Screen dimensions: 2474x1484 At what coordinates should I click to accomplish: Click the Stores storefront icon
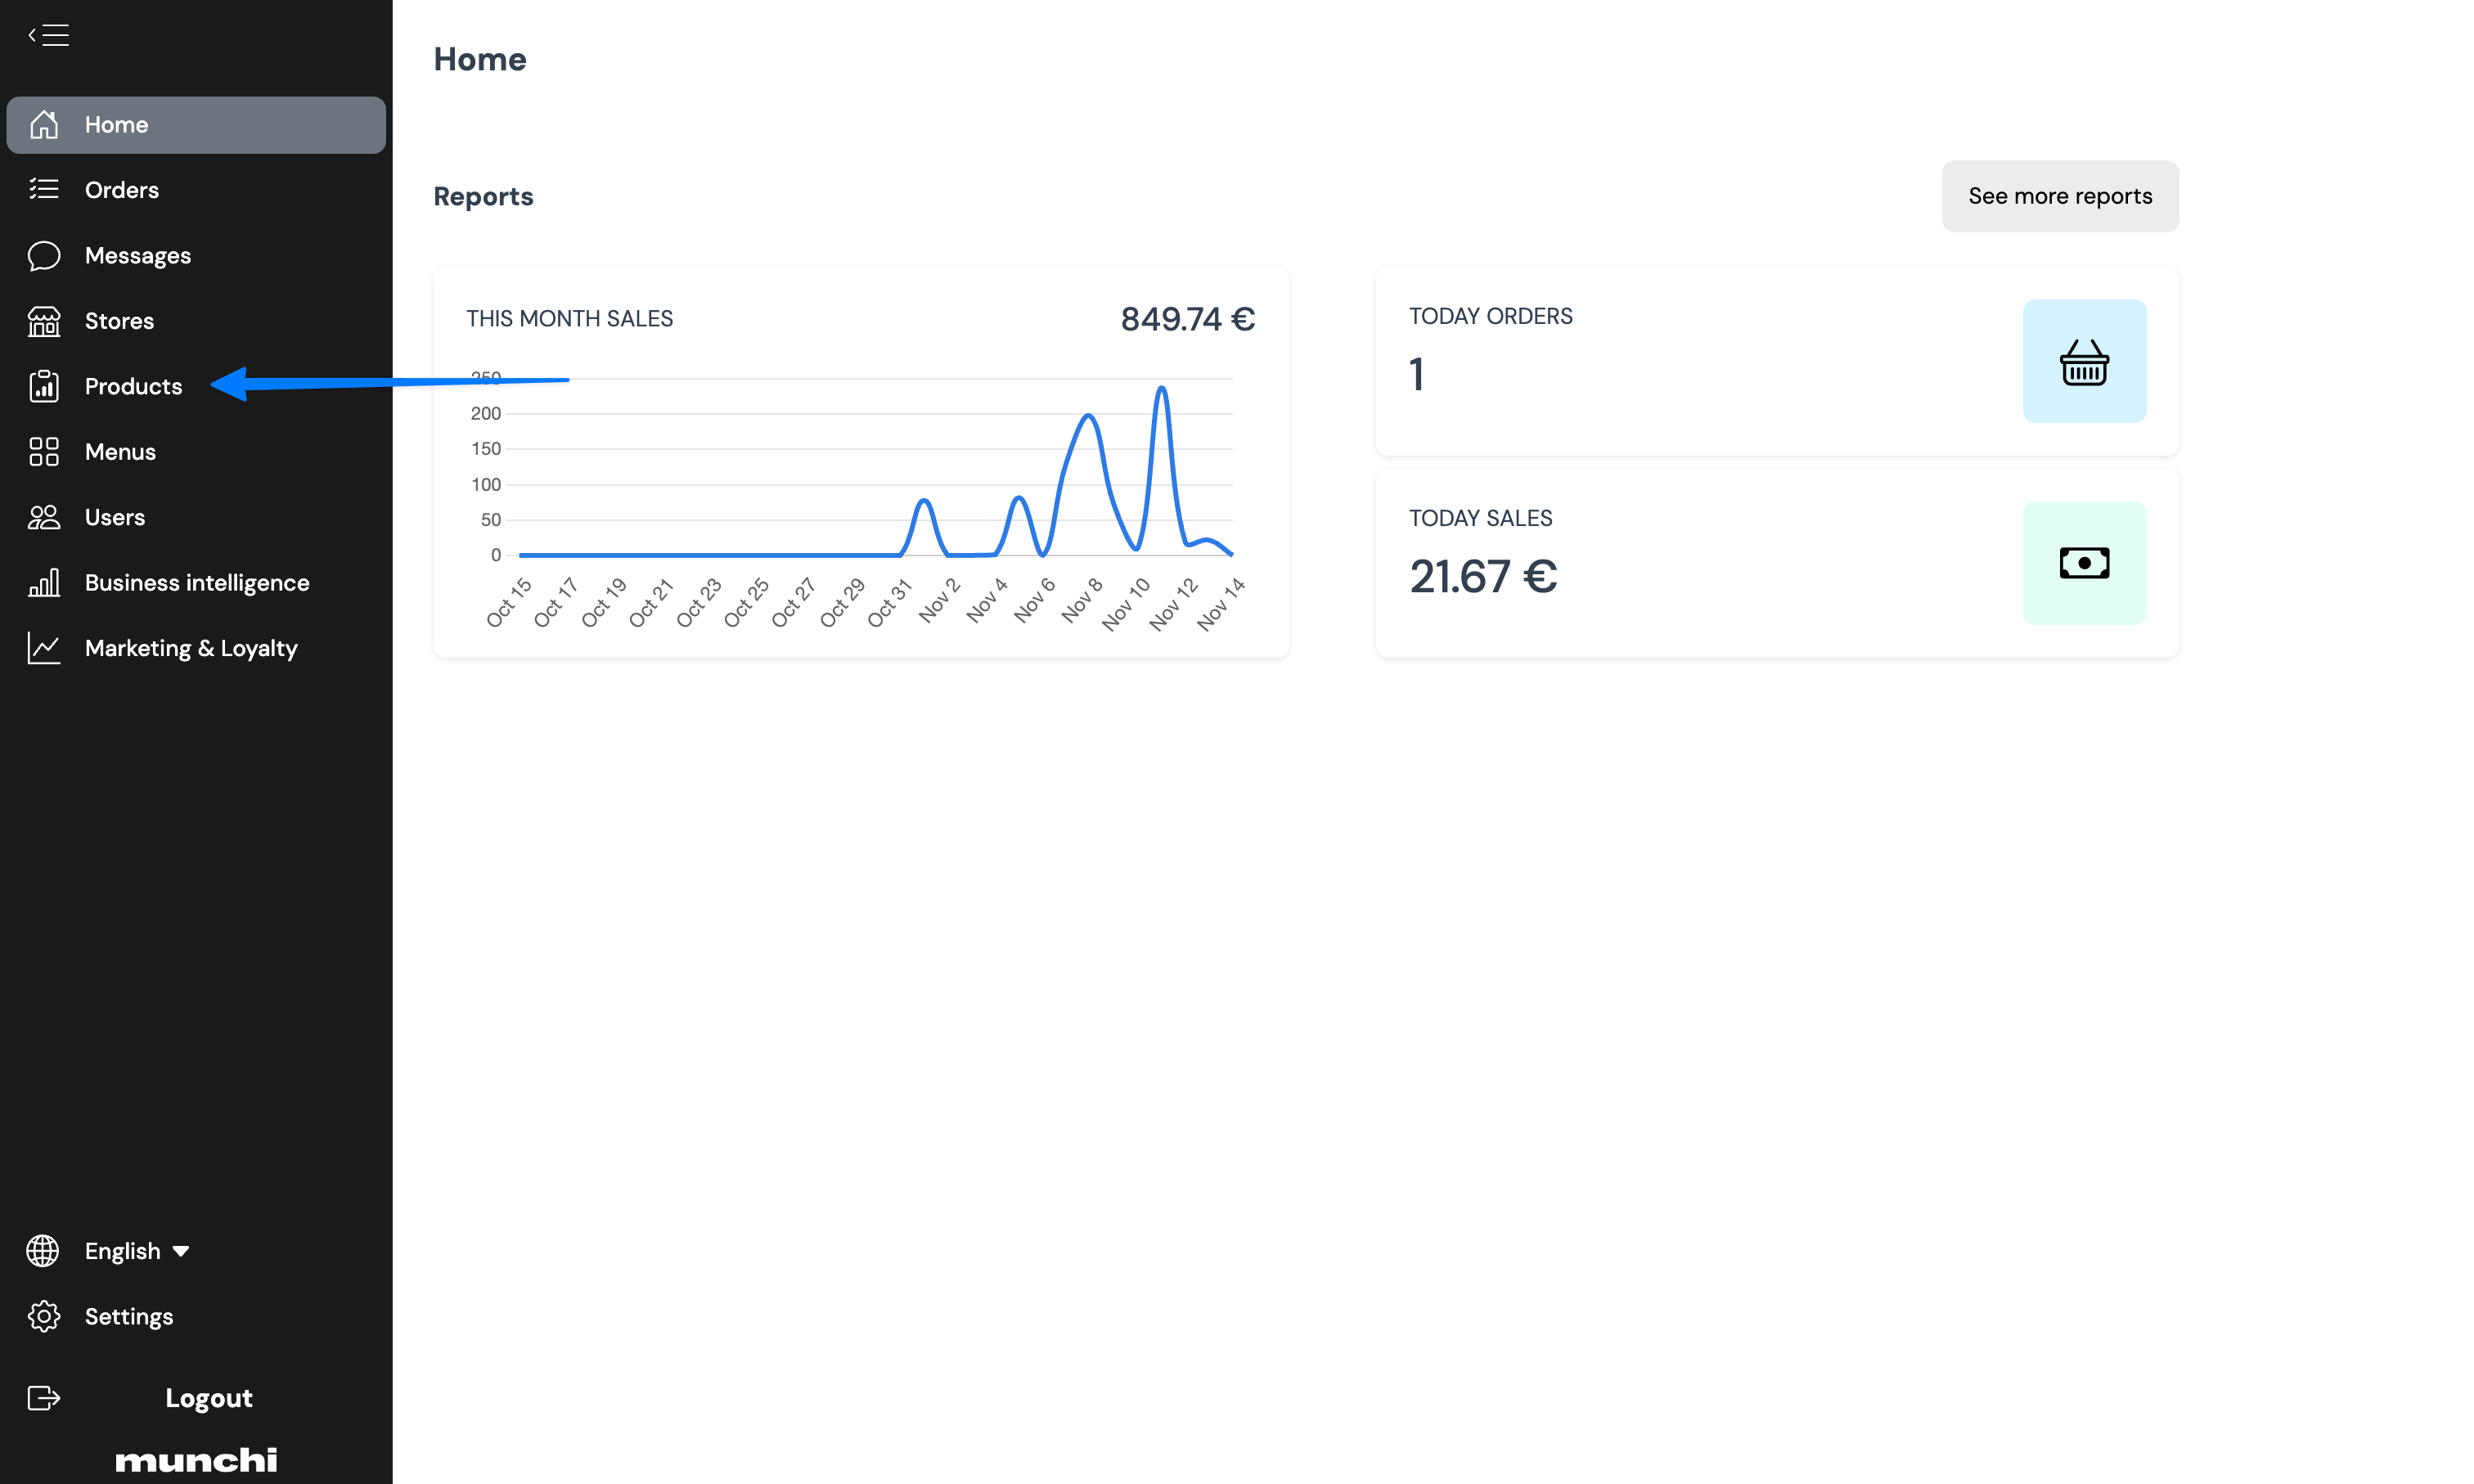coord(44,321)
